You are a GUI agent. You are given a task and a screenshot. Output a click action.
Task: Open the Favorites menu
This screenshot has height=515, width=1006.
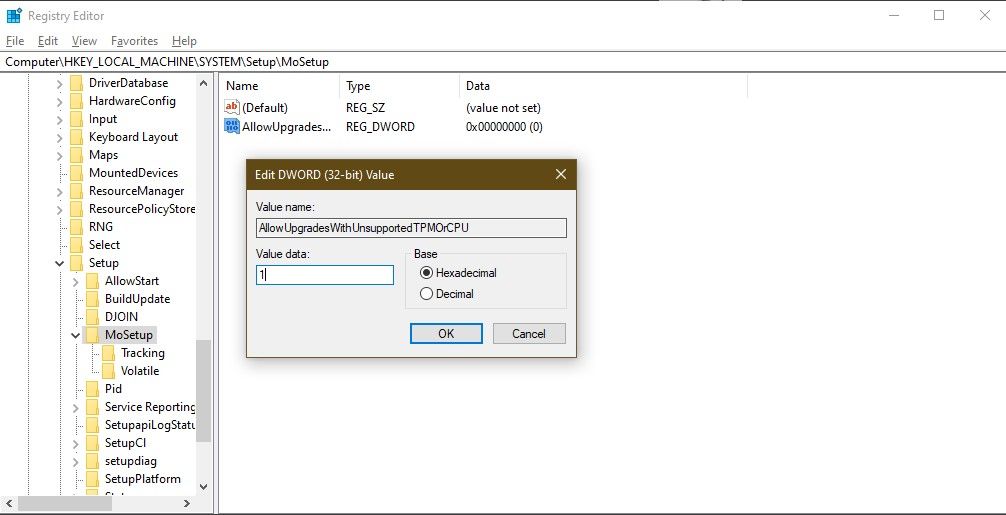(134, 40)
